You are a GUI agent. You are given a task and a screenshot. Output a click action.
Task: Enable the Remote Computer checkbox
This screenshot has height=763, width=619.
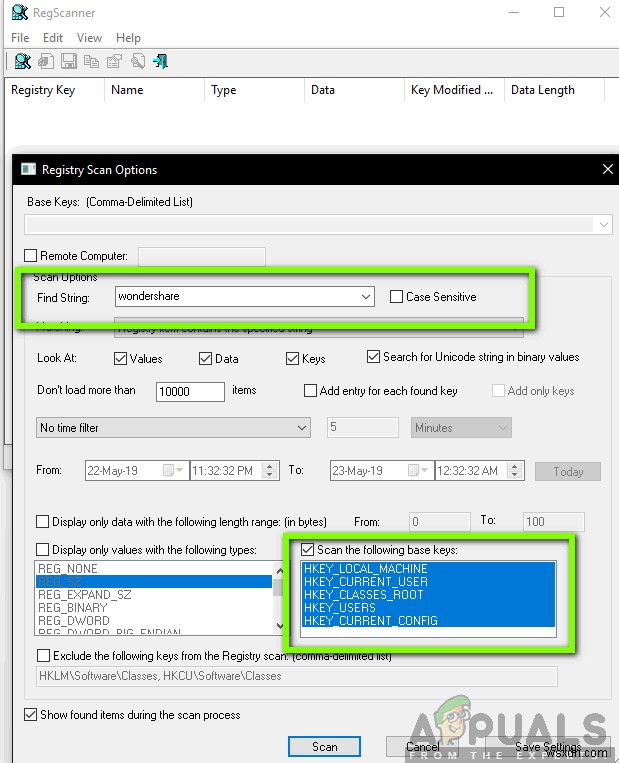[30, 255]
